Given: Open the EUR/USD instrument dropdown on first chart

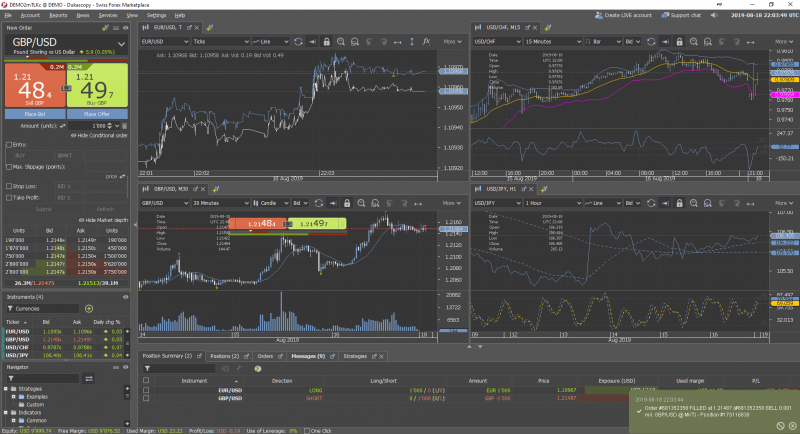Looking at the screenshot, I should click(165, 42).
